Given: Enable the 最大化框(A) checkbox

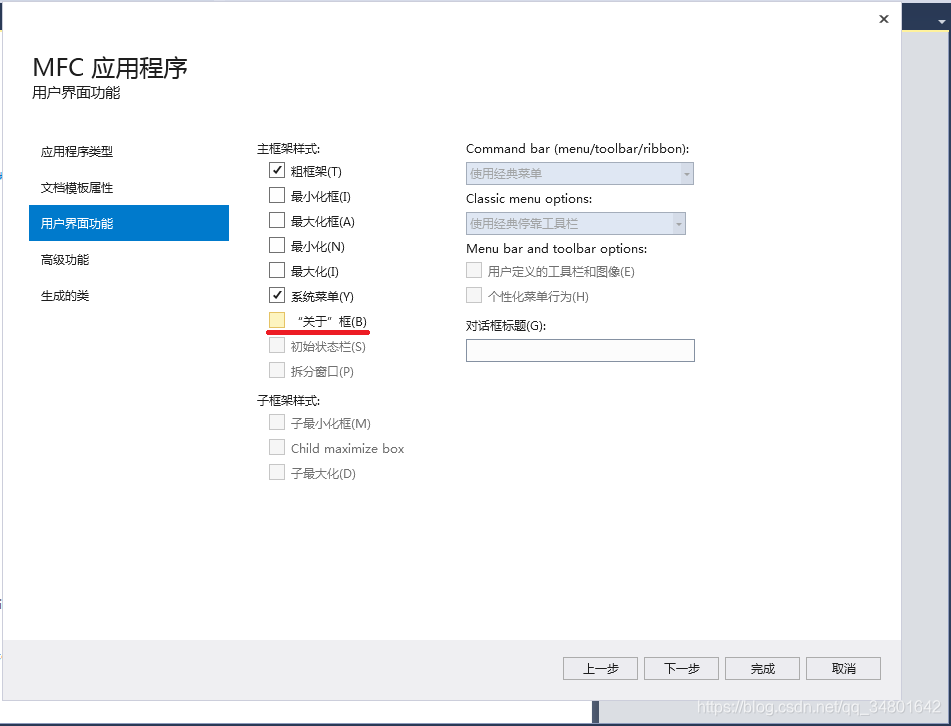Looking at the screenshot, I should click(277, 220).
